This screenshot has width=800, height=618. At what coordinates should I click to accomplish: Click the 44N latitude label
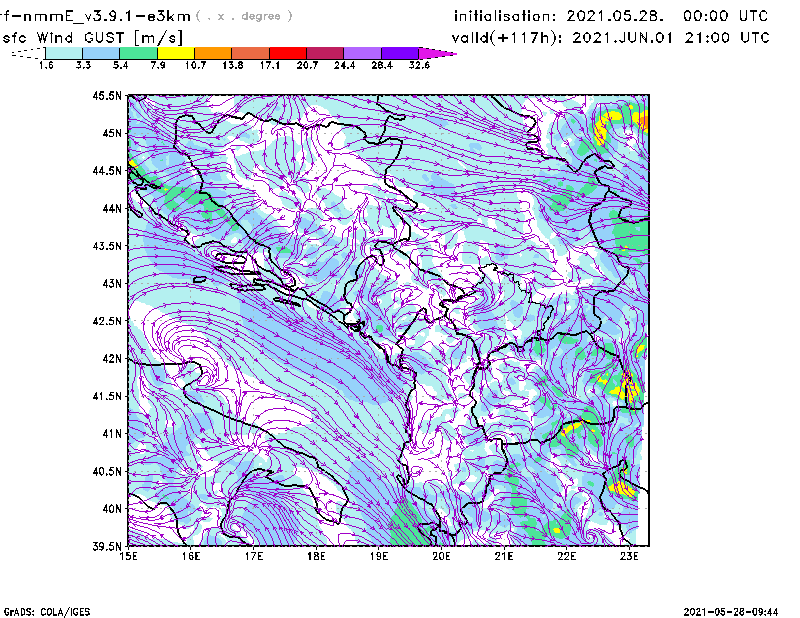pyautogui.click(x=112, y=209)
